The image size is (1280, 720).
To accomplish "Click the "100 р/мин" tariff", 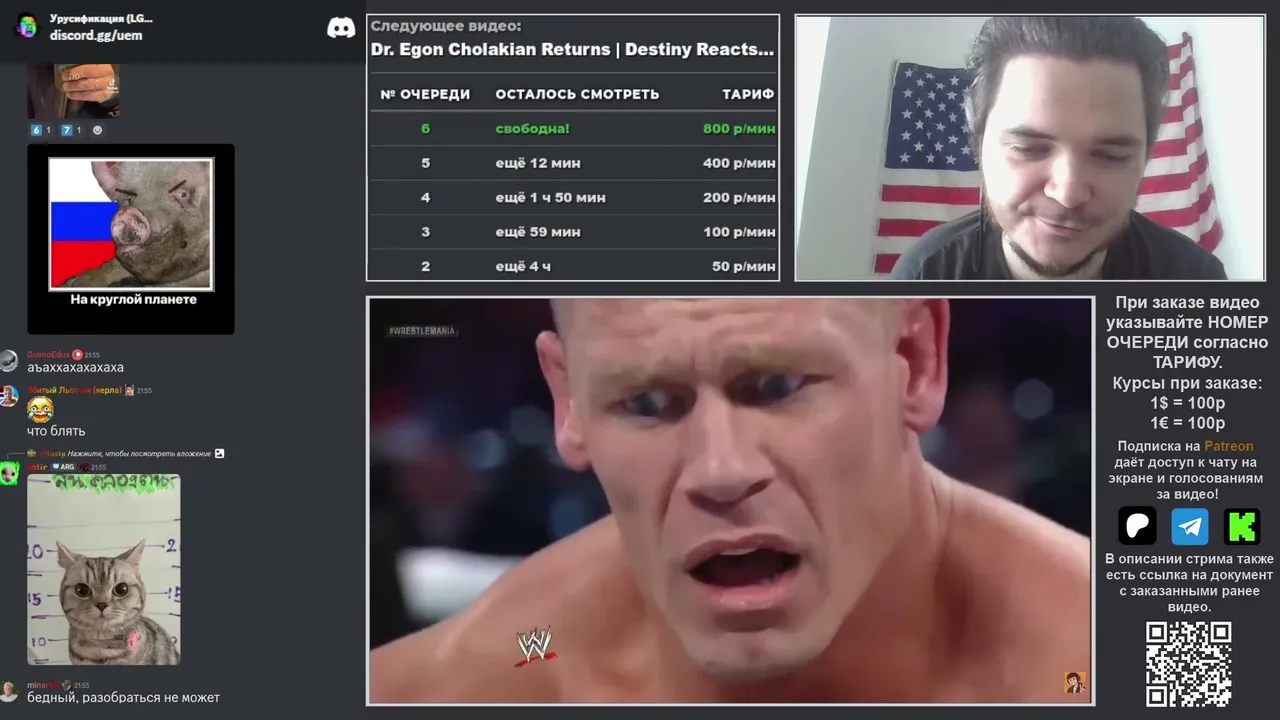I will point(739,232).
